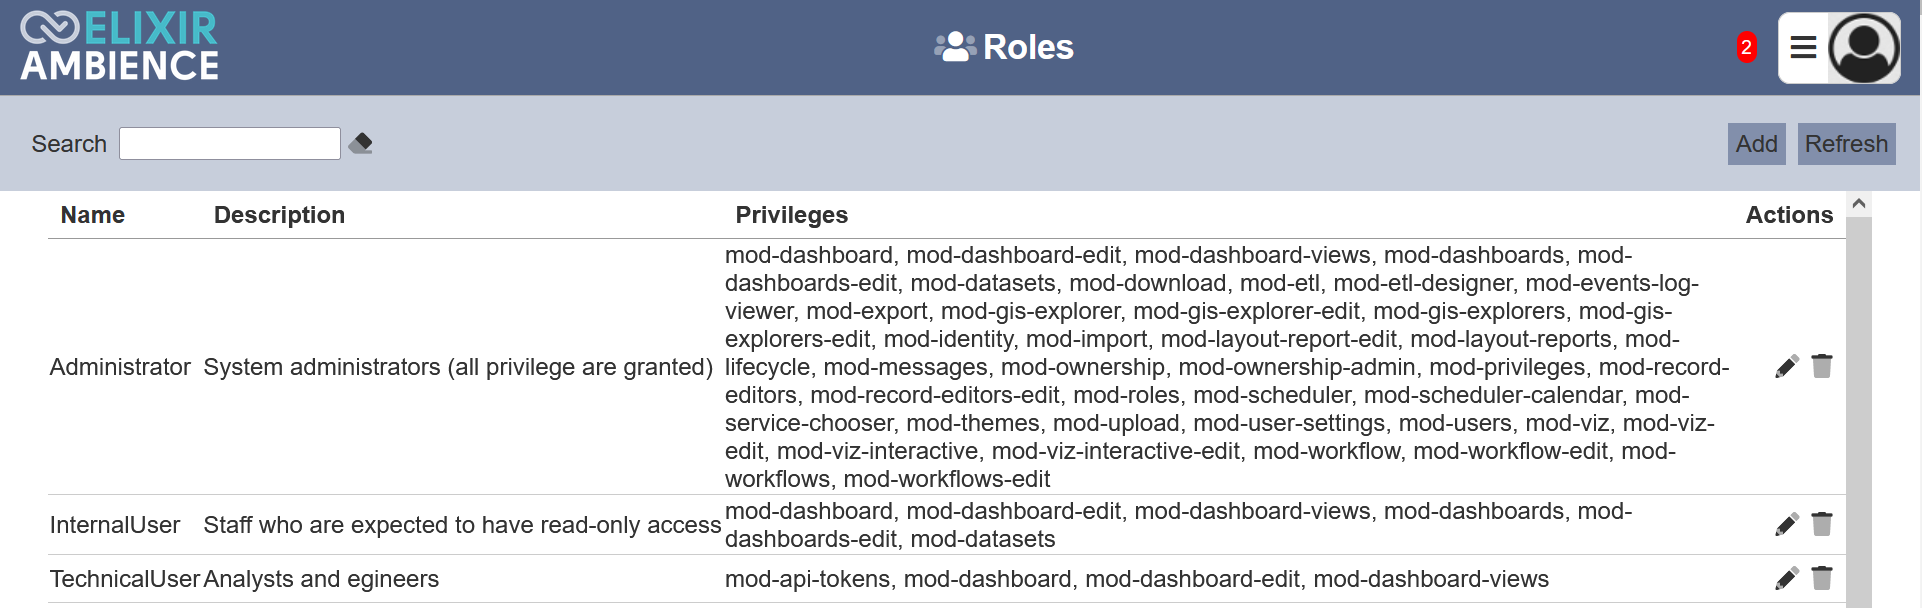Edit the InternalUser role
The height and width of the screenshot is (608, 1922).
point(1787,525)
